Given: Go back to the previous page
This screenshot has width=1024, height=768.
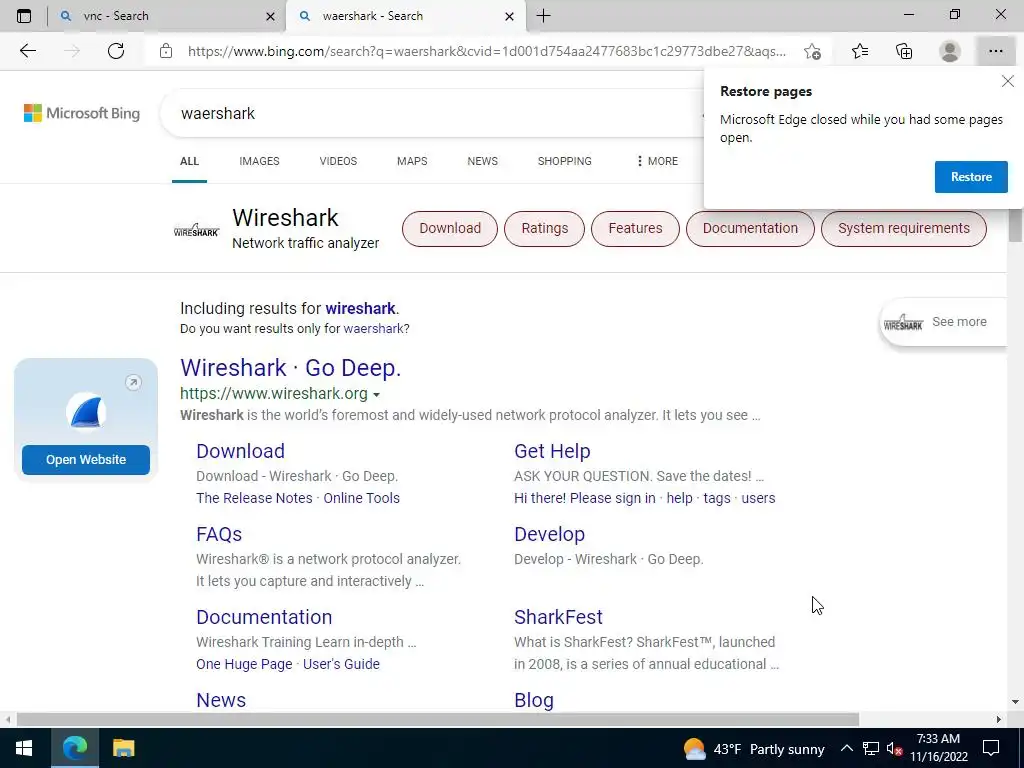Looking at the screenshot, I should point(27,51).
